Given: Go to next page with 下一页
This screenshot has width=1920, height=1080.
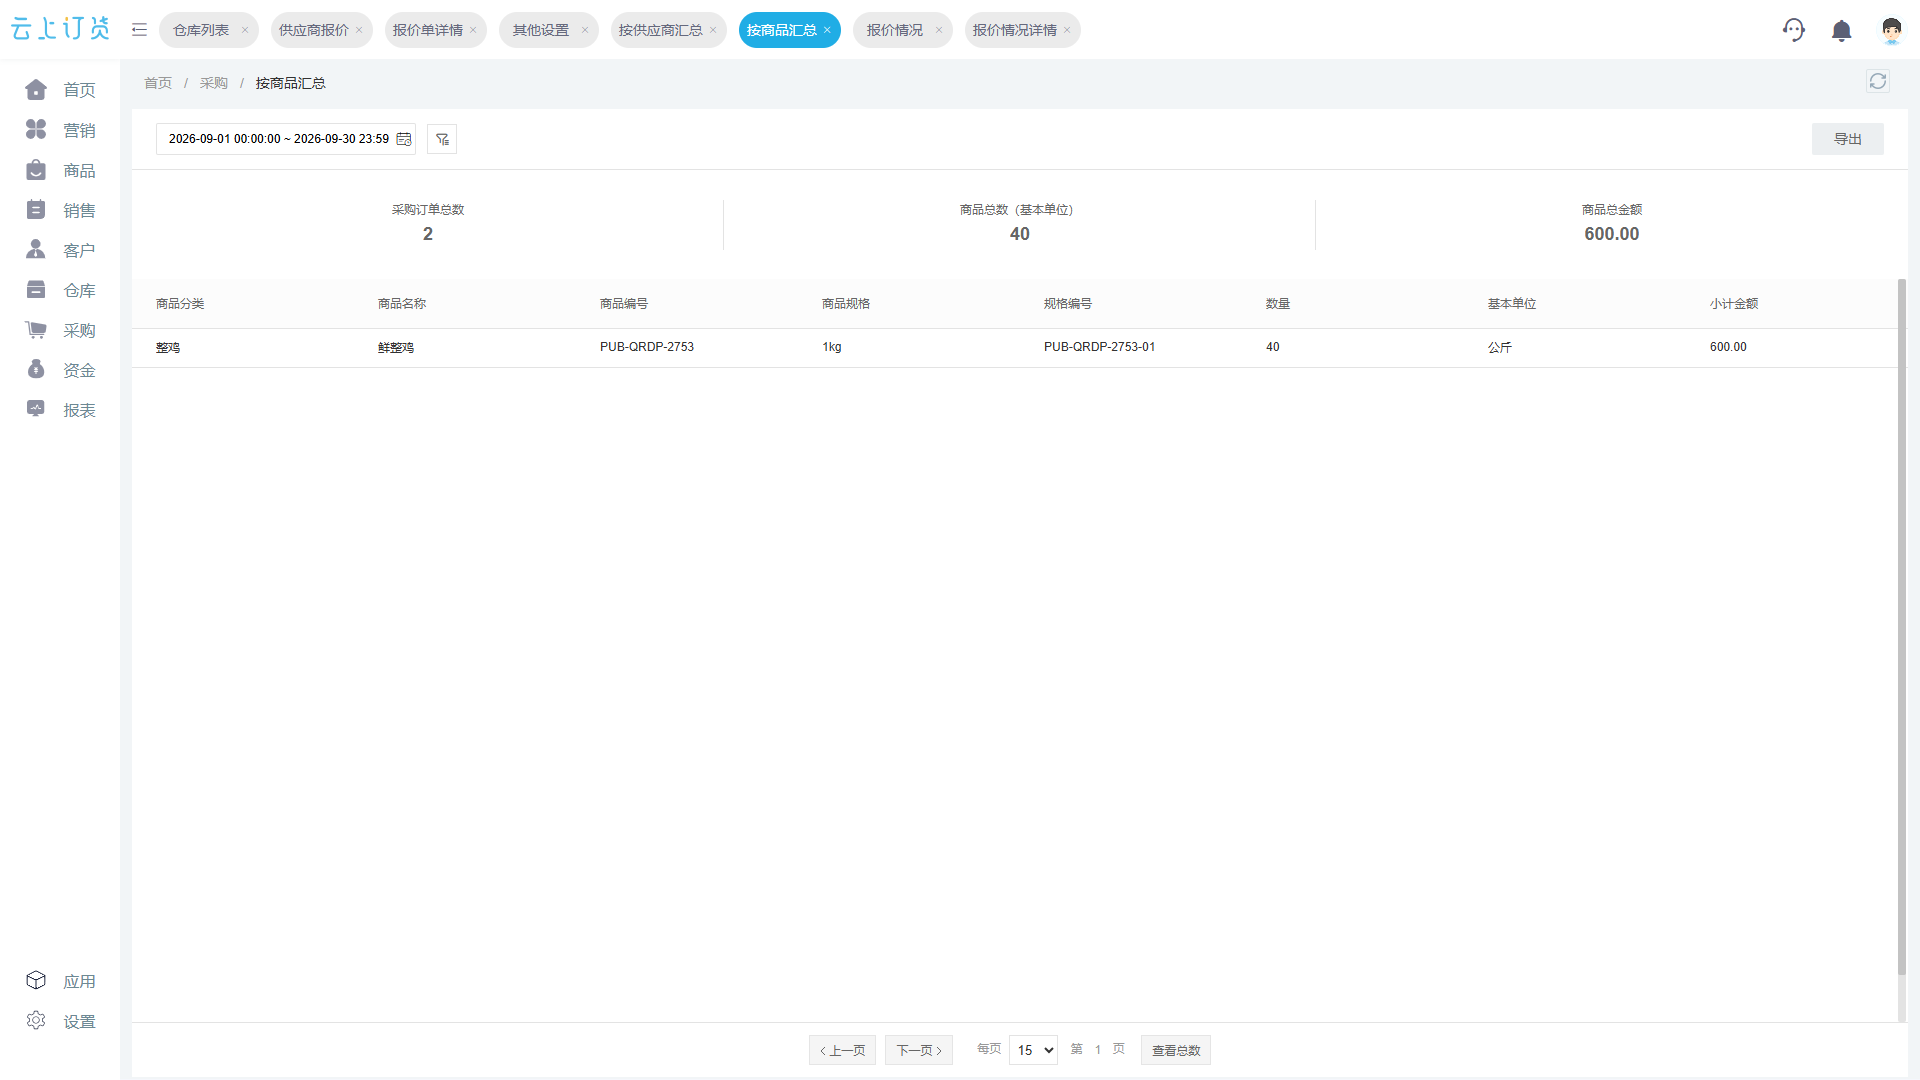Looking at the screenshot, I should 918,1050.
